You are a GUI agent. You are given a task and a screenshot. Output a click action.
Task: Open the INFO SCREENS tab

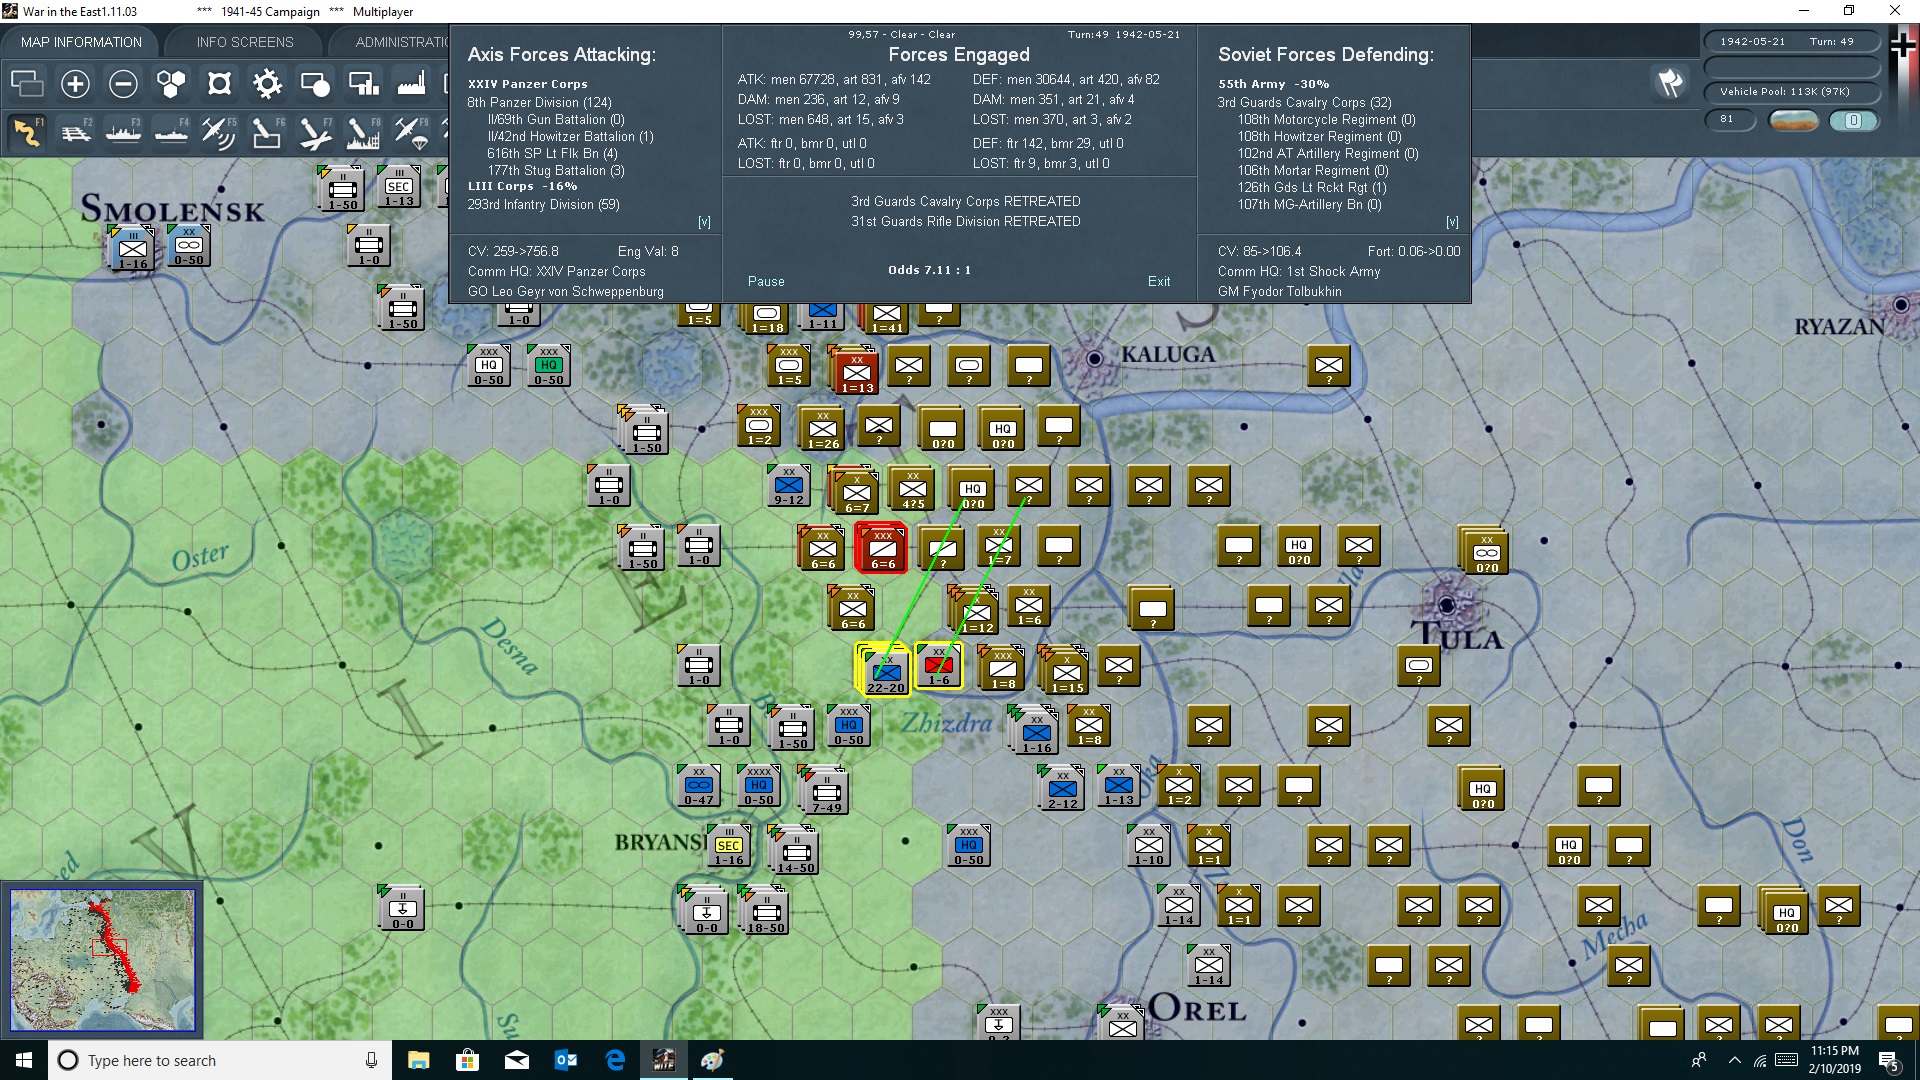[x=245, y=42]
